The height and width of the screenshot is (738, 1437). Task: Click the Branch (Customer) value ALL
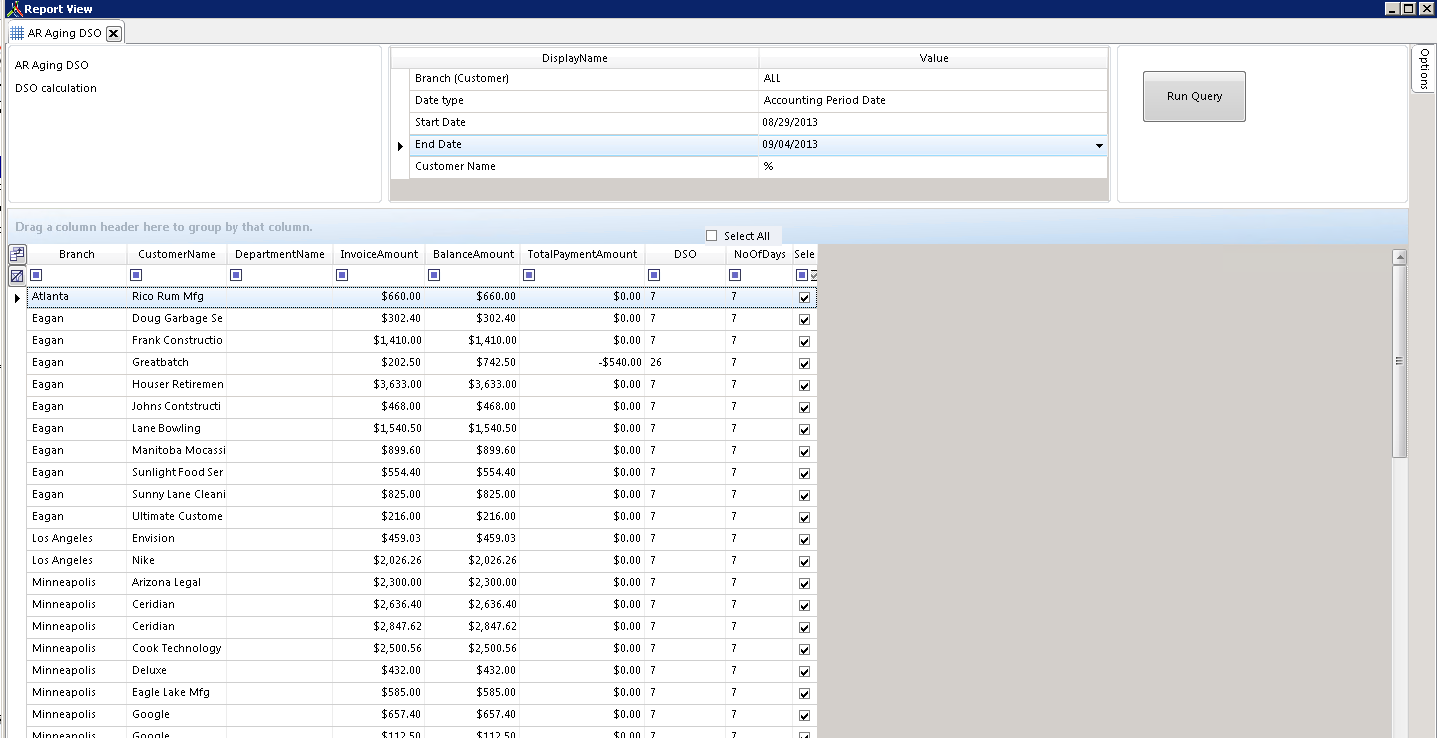click(933, 79)
